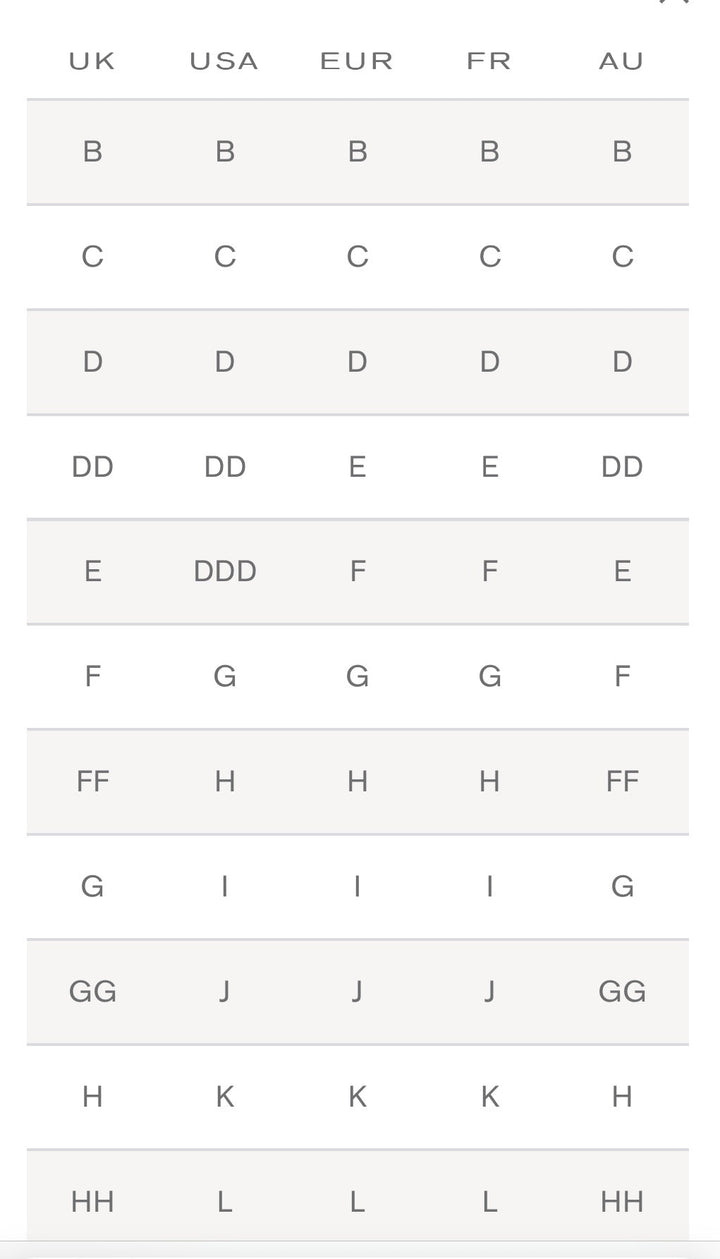The image size is (720, 1259).
Task: Click the GG cell in AU column
Action: [622, 992]
